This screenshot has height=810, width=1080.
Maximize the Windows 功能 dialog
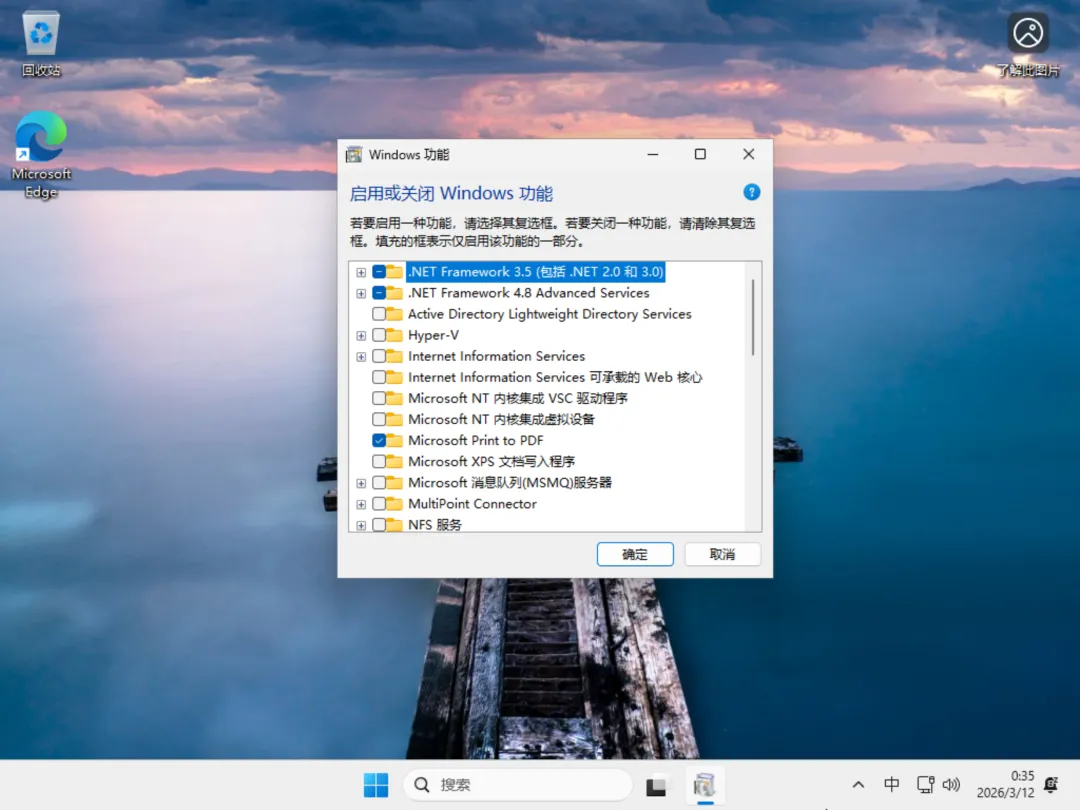[x=700, y=154]
